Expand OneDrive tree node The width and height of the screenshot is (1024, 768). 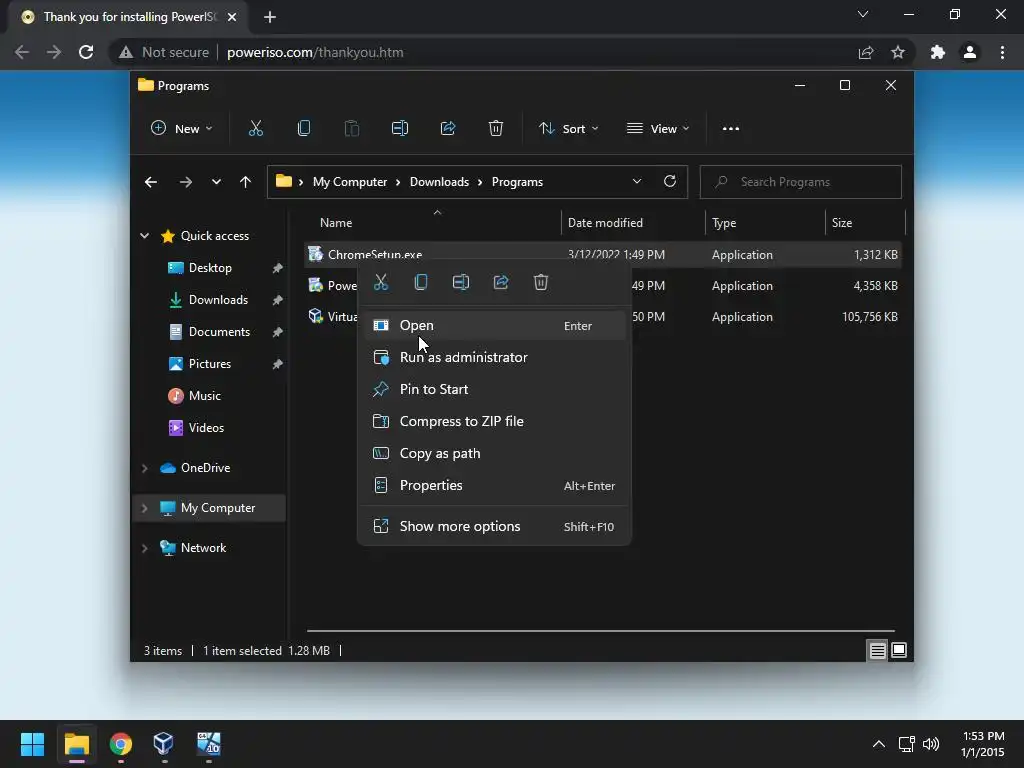pyautogui.click(x=144, y=468)
